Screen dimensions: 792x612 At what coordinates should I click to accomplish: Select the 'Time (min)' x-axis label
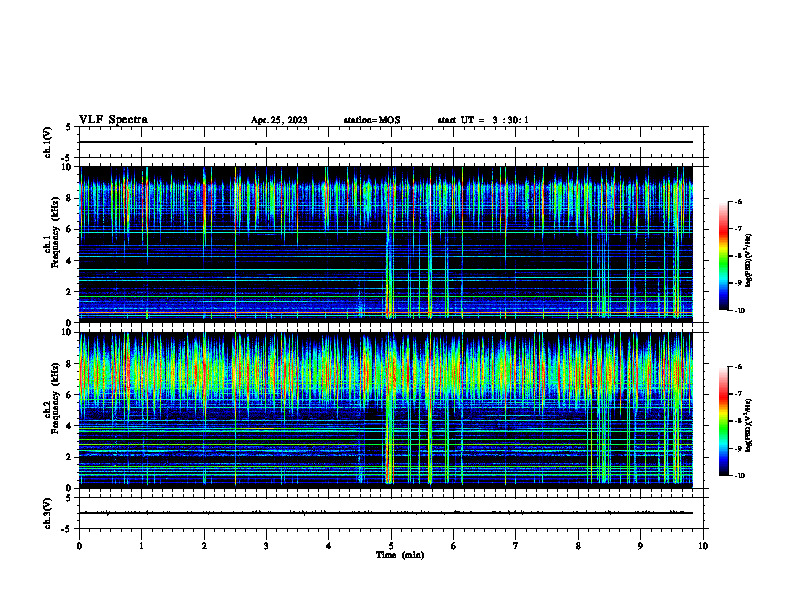(400, 555)
